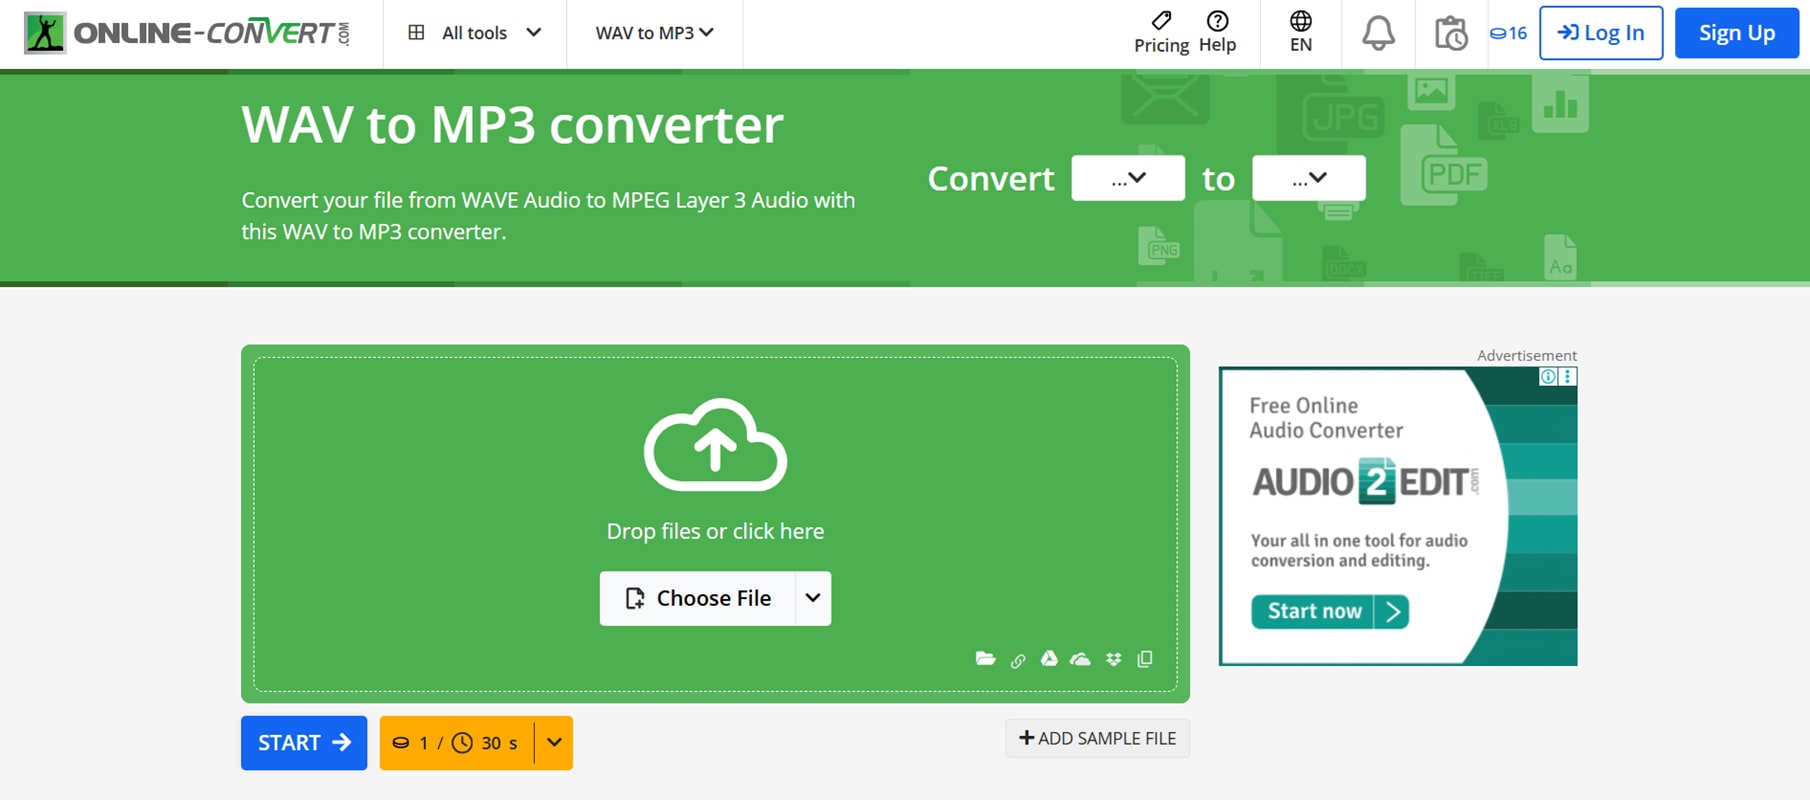Open the notifications bell
Screen dimensions: 1810x800
click(x=1378, y=33)
